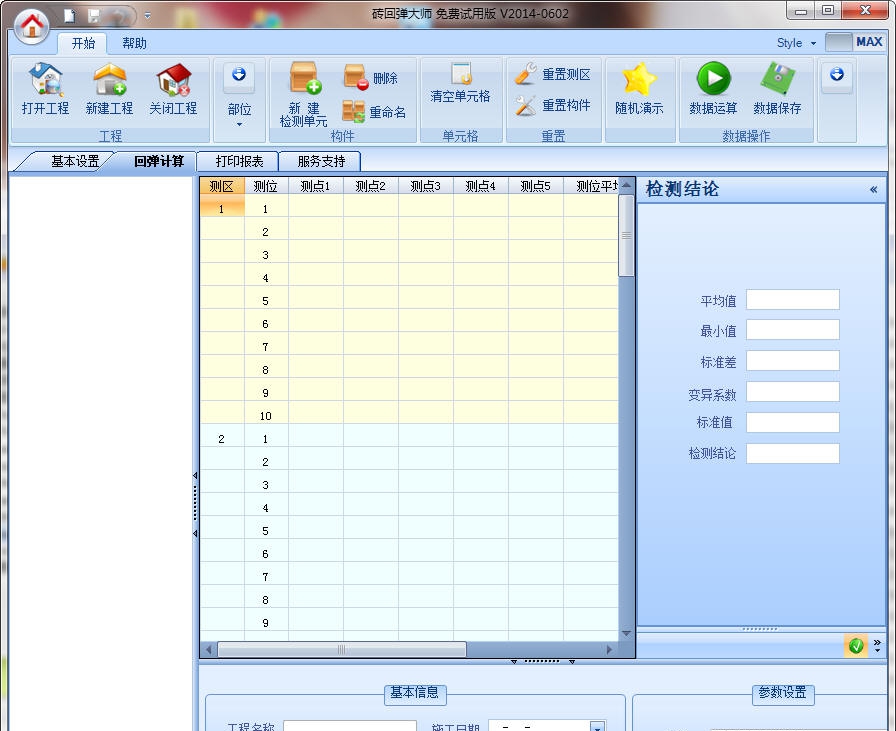The width and height of the screenshot is (896, 731).
Task: Click the horizontal scrollbar left arrow
Action: click(x=209, y=649)
